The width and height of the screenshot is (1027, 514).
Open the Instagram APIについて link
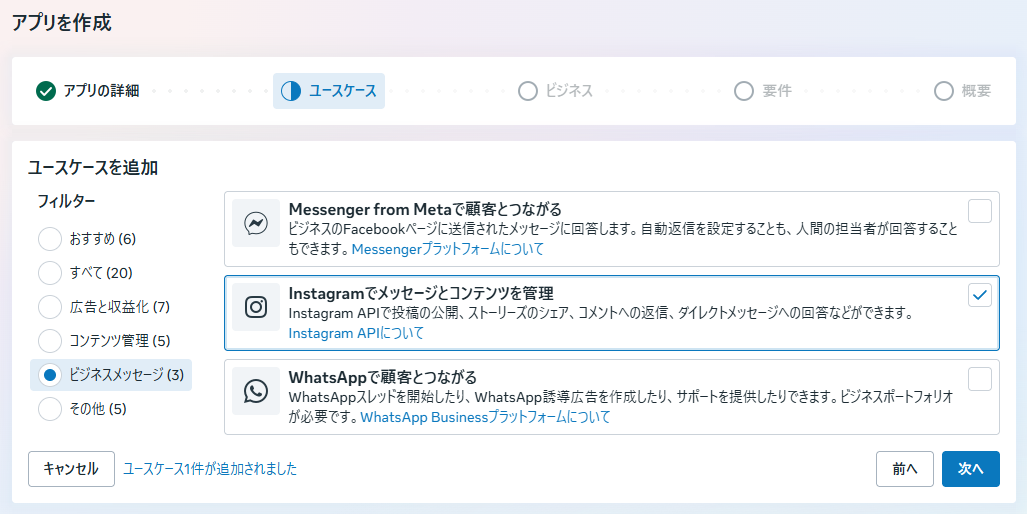(356, 333)
